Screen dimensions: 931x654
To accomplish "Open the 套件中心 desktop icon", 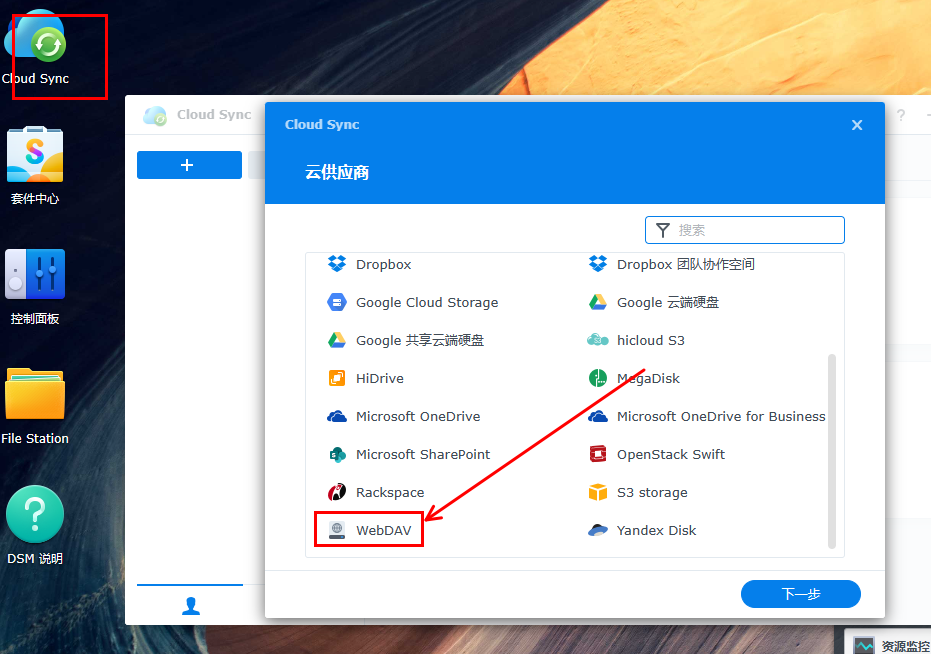I will tap(35, 154).
